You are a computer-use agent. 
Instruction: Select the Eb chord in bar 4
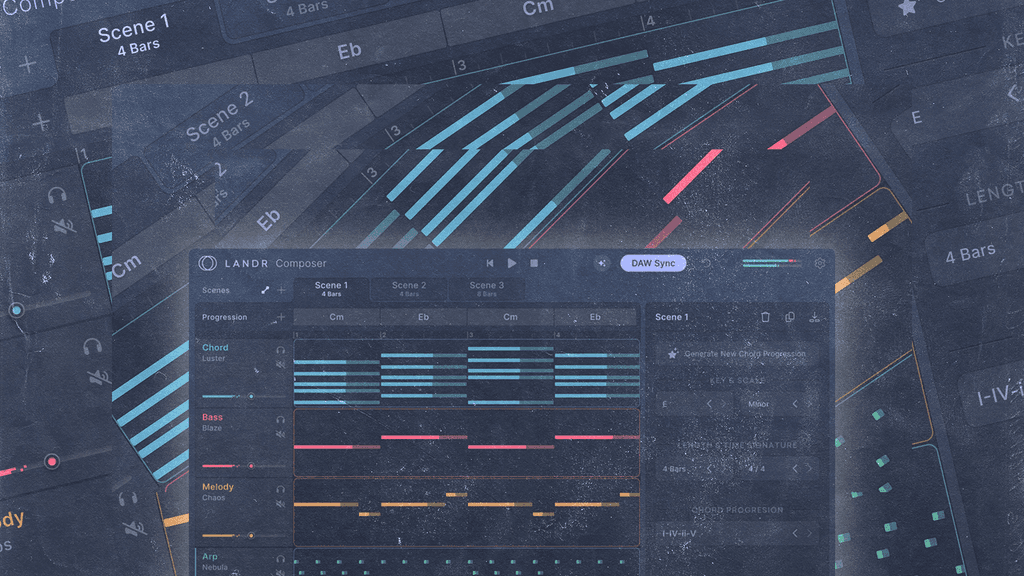596,317
